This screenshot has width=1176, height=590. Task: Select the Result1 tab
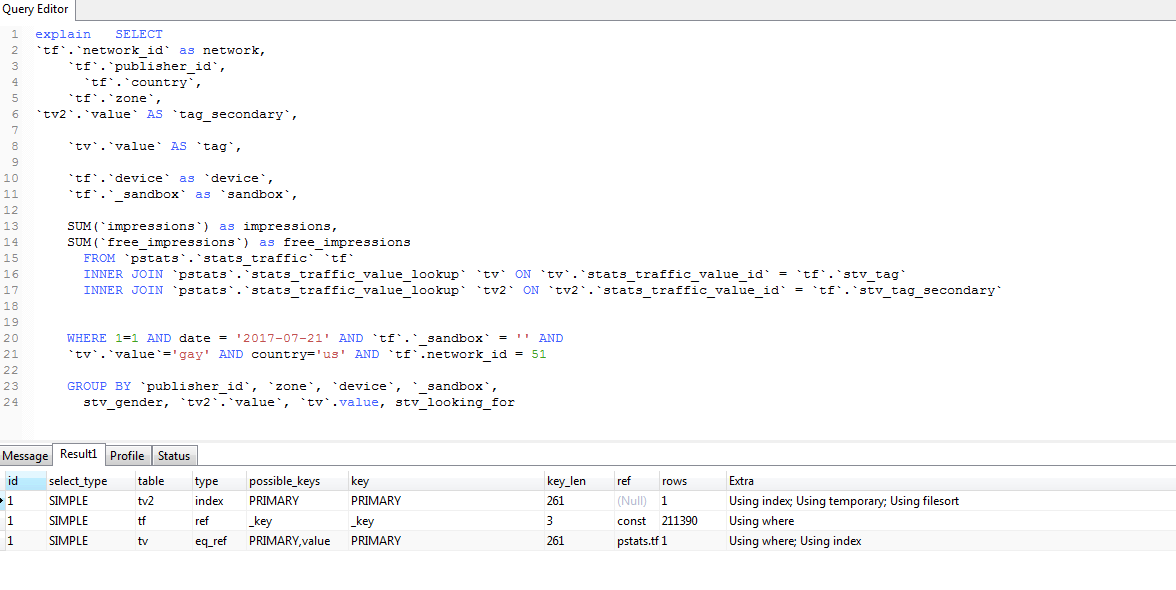tap(78, 455)
